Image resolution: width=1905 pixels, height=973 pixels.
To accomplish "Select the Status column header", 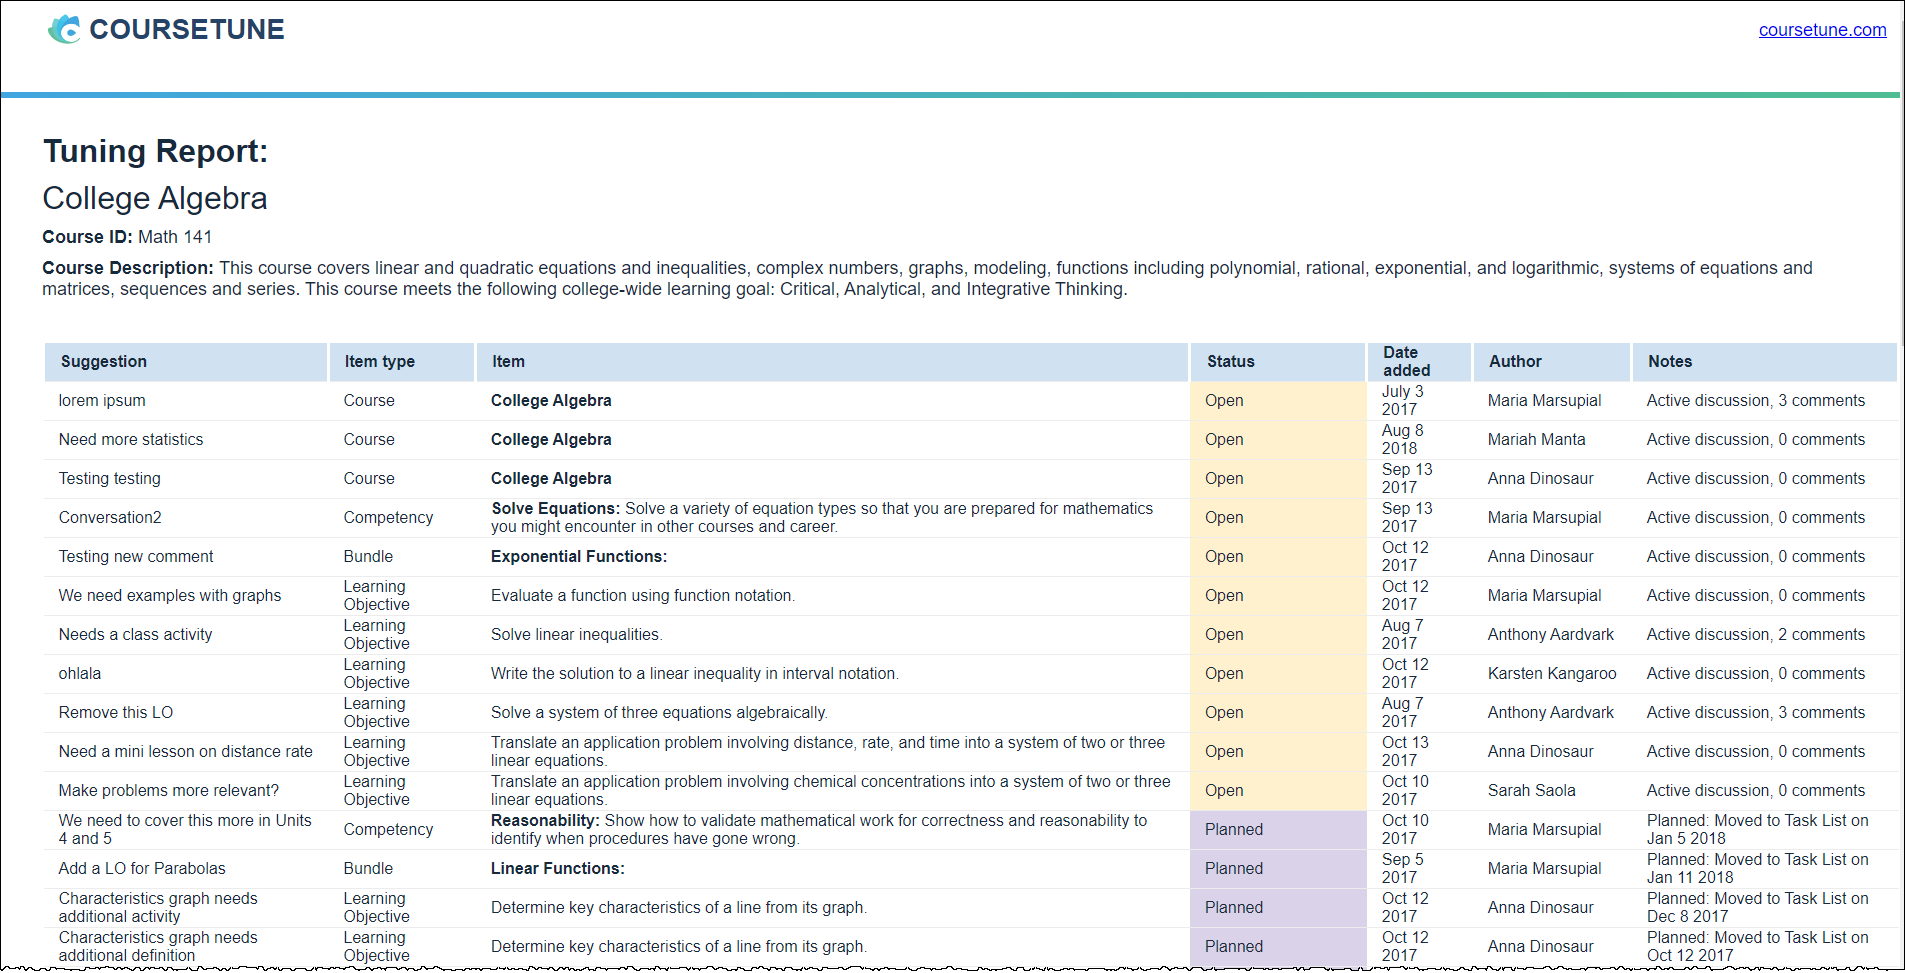I will [1229, 362].
